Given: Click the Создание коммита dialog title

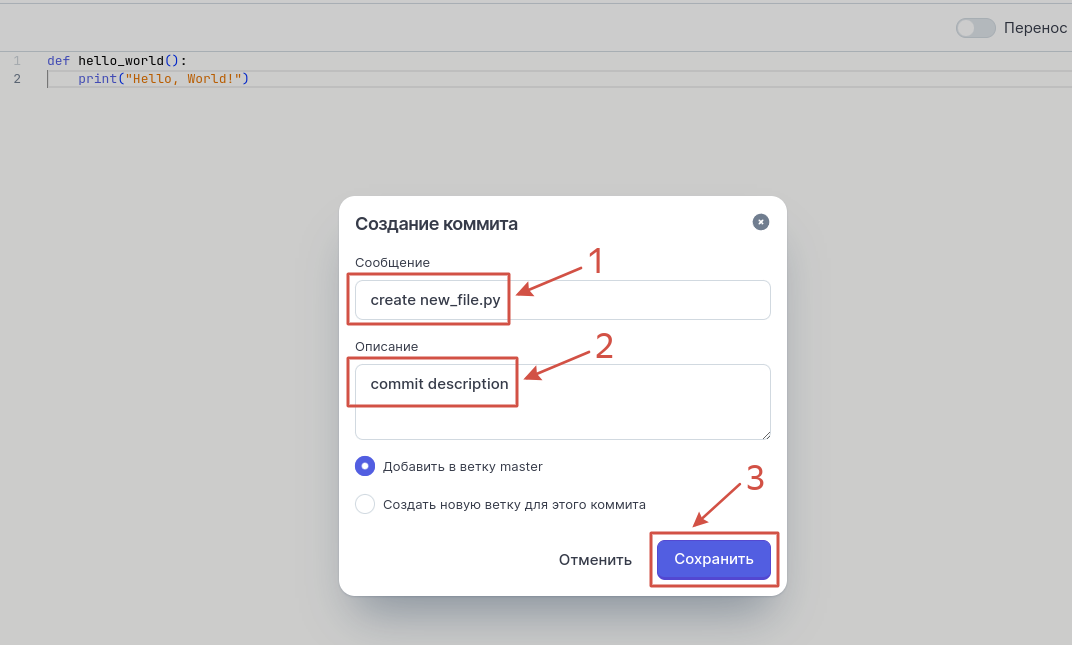Looking at the screenshot, I should tap(436, 224).
